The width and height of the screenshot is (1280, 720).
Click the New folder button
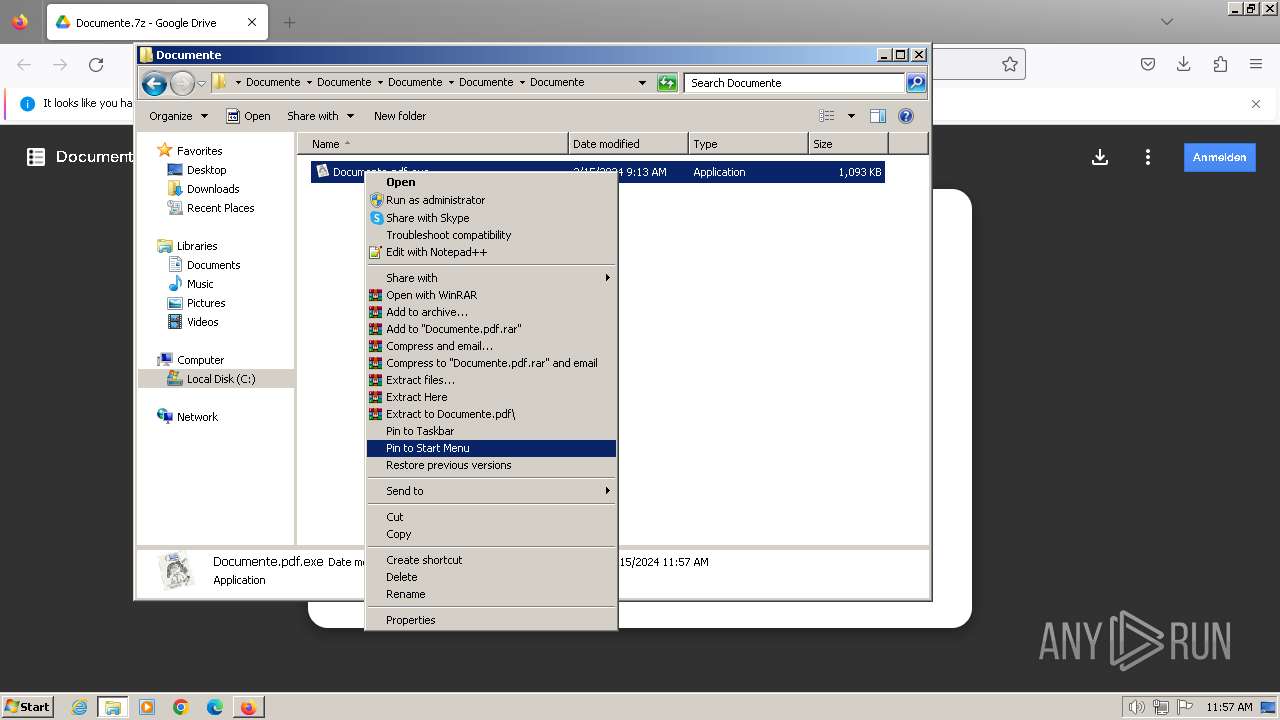[x=400, y=116]
